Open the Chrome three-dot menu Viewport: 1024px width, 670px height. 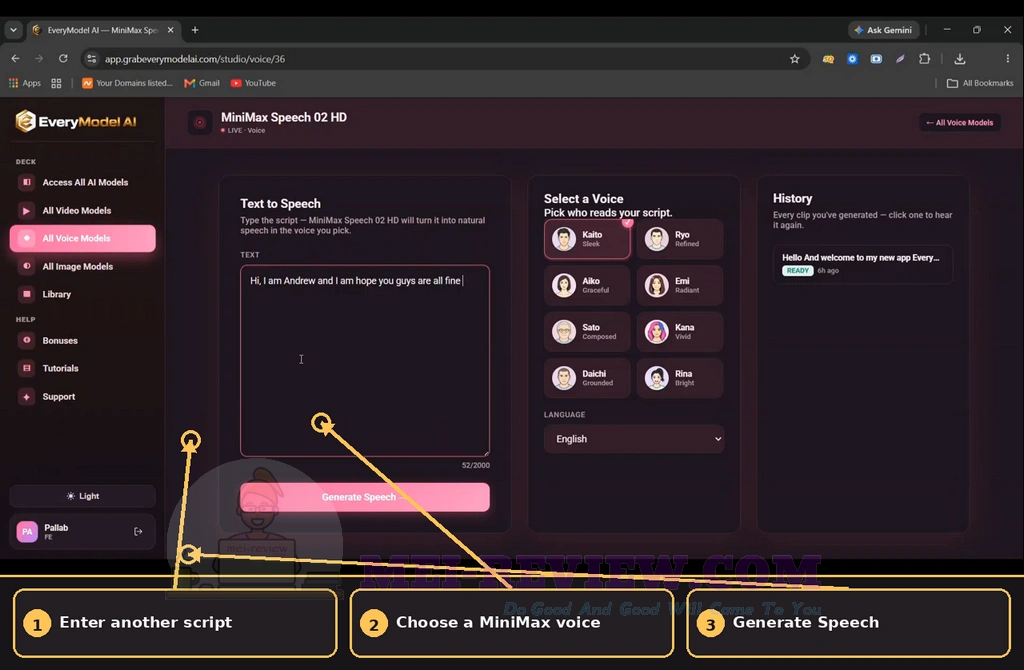click(x=1008, y=59)
